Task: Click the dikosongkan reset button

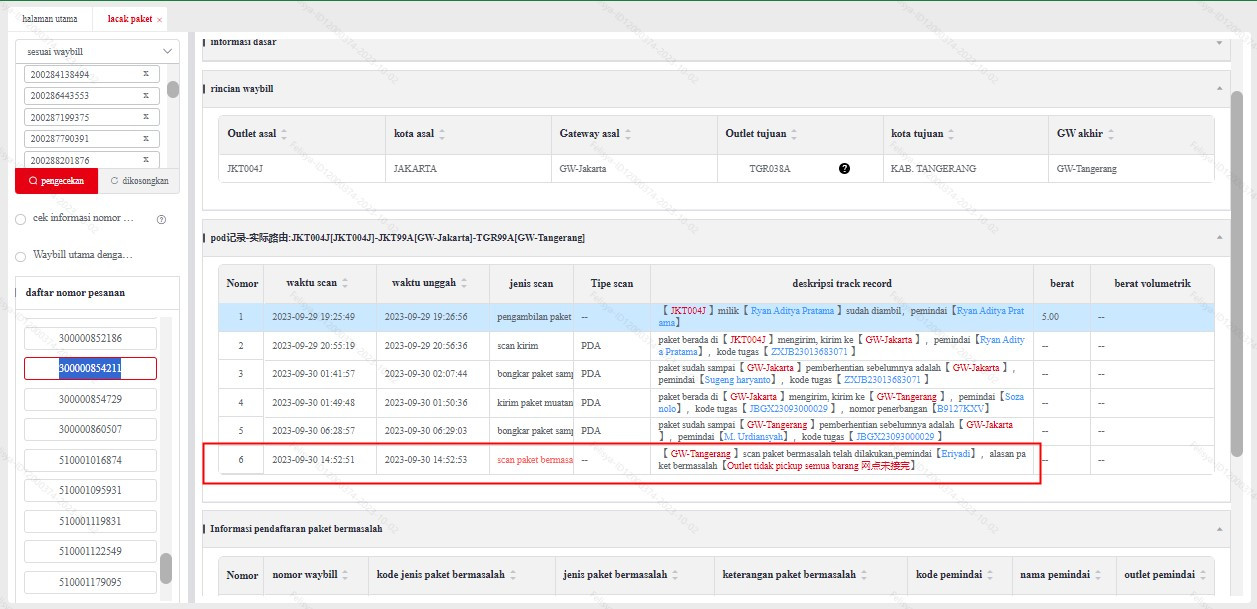Action: point(139,181)
